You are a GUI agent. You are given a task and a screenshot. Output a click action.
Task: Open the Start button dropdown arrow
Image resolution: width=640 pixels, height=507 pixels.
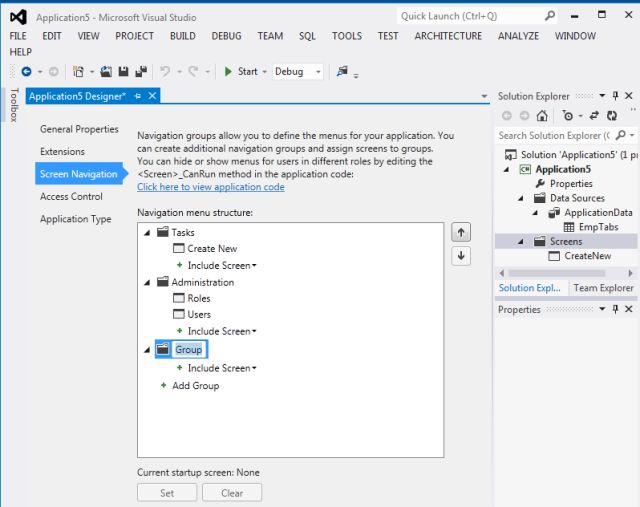[x=264, y=72]
